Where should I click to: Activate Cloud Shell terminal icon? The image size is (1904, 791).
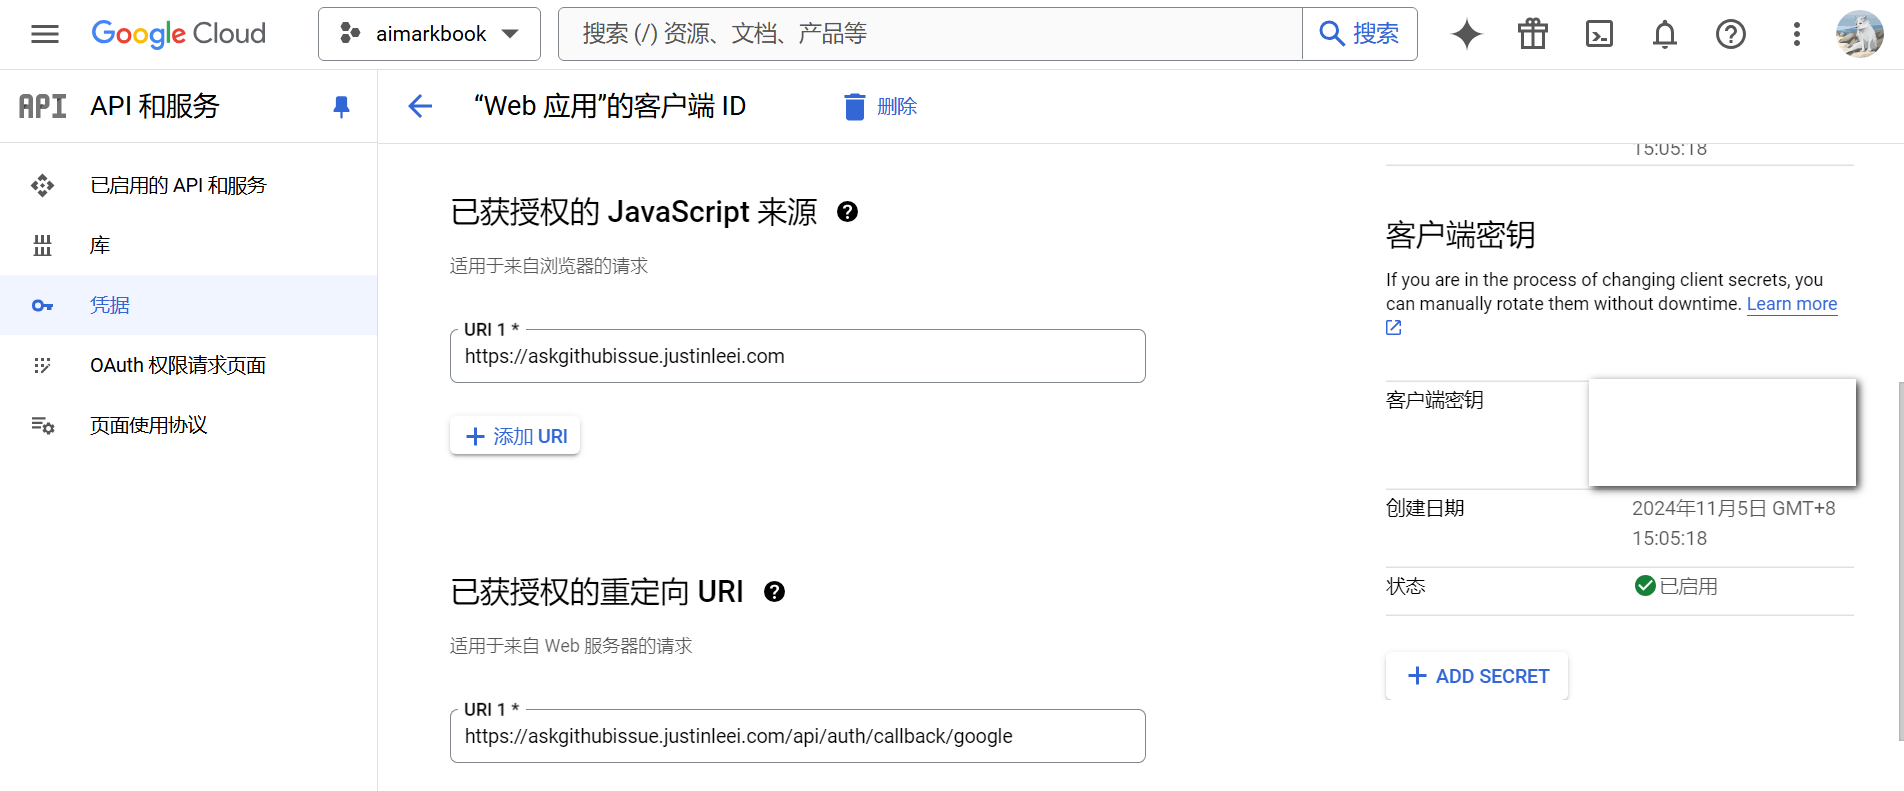[1599, 34]
